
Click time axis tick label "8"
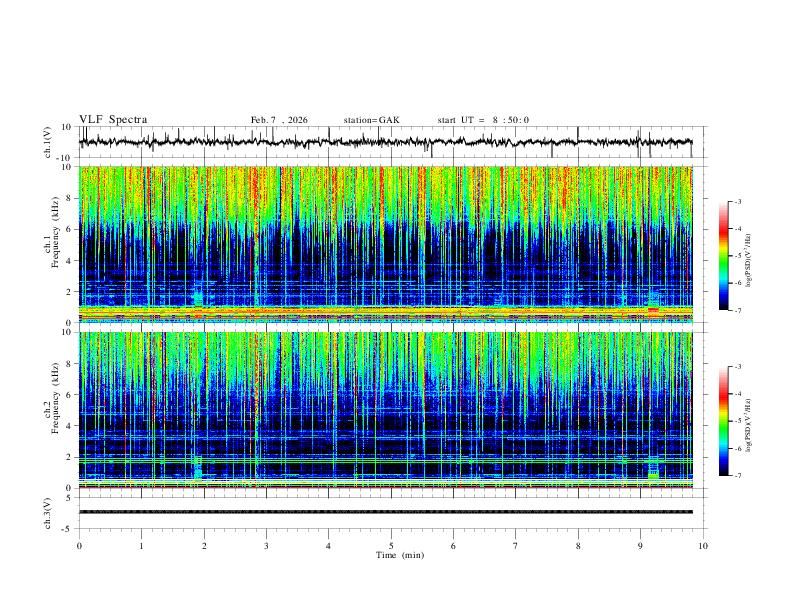(x=578, y=546)
